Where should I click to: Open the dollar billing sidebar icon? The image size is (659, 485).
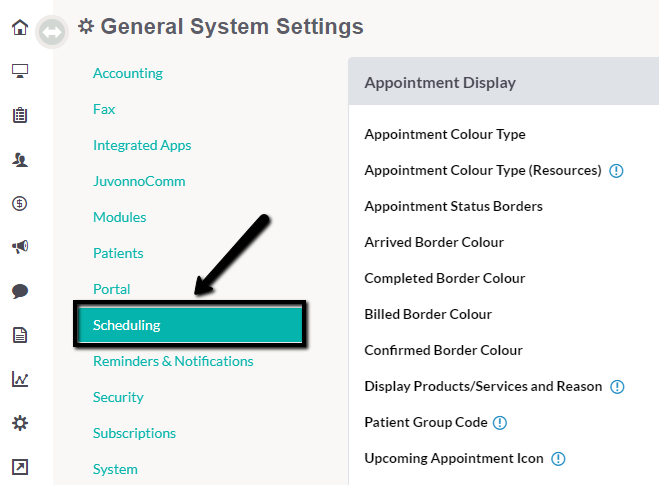click(x=20, y=203)
